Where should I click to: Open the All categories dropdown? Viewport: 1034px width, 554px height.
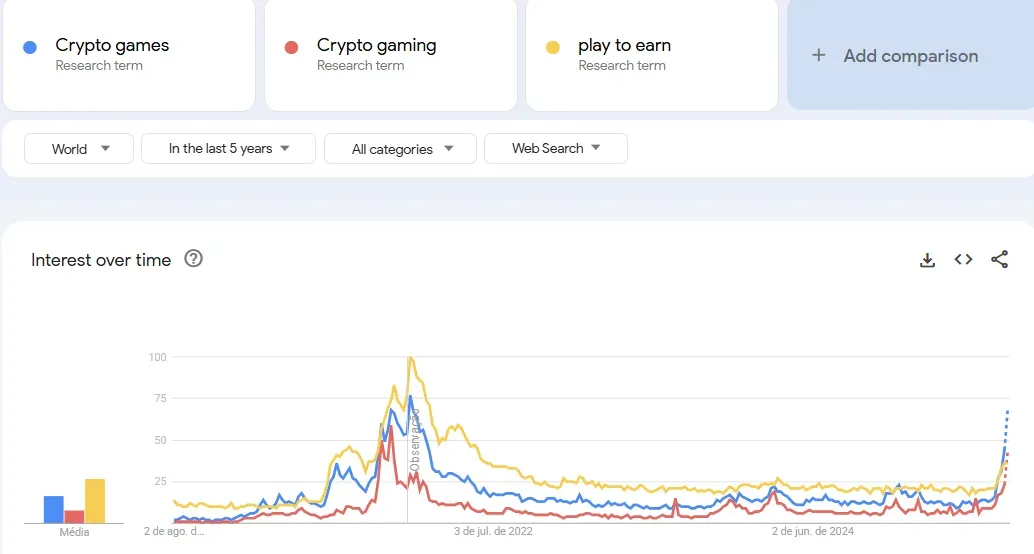click(x=400, y=148)
